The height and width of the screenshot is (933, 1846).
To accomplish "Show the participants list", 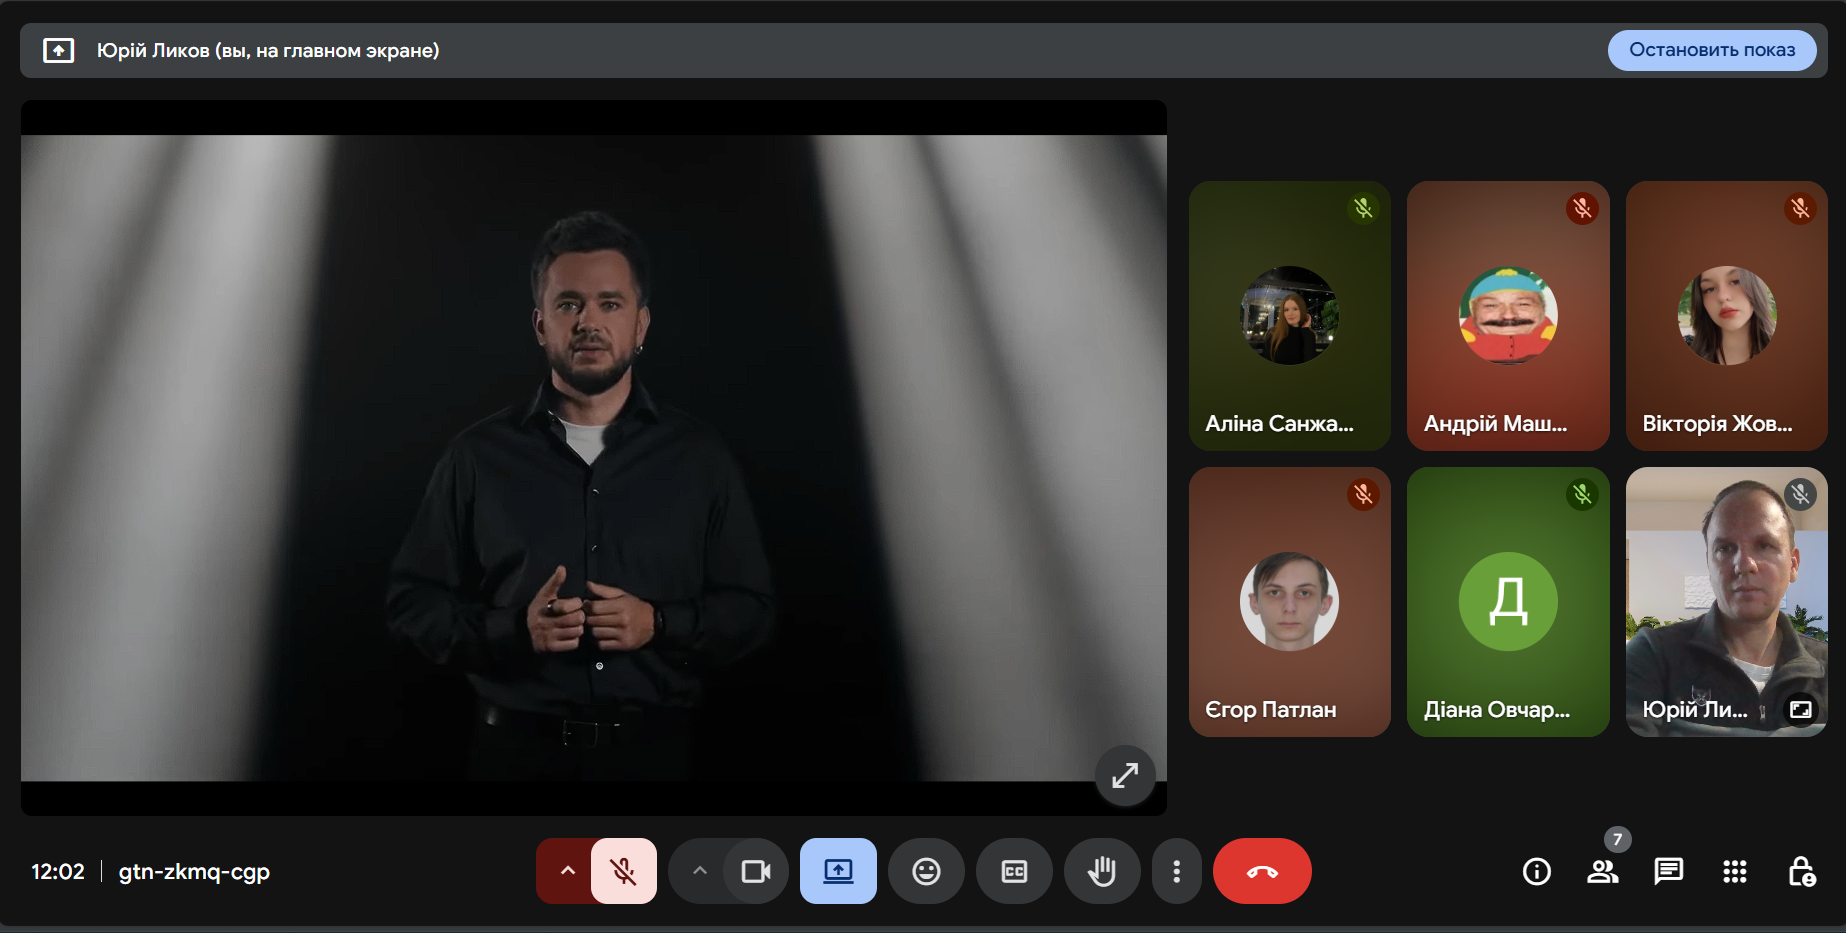I will pyautogui.click(x=1602, y=872).
